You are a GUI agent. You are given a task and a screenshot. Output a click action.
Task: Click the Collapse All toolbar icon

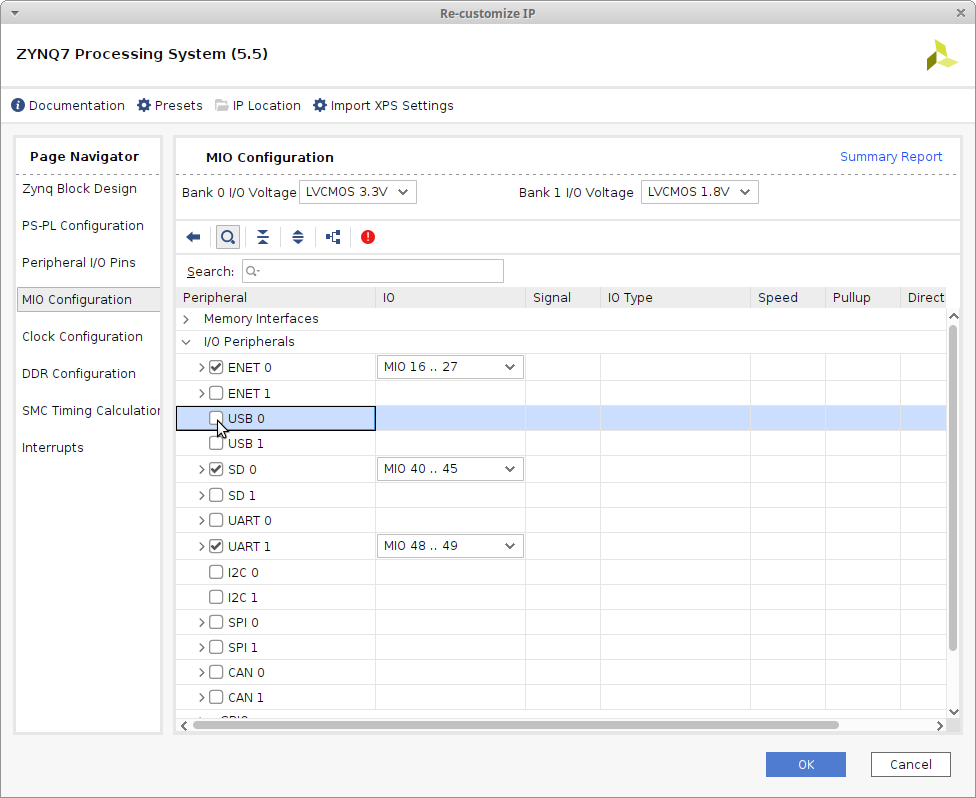pos(263,237)
